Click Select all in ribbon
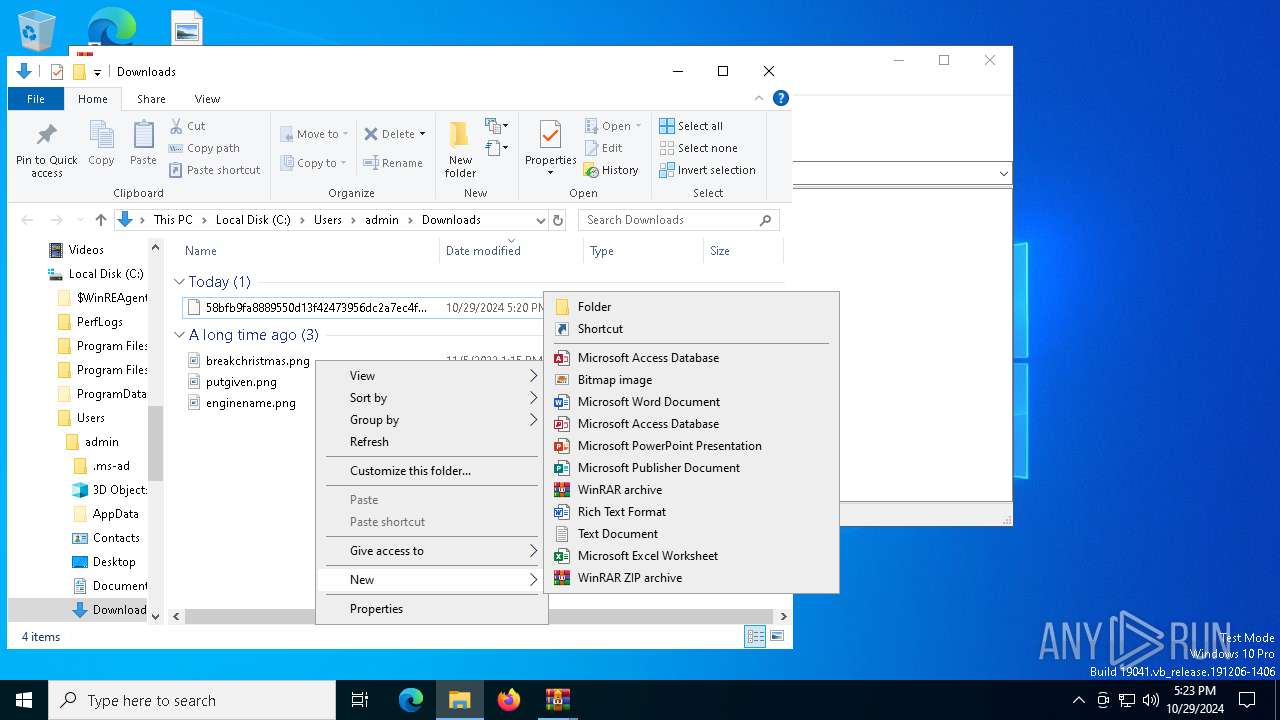This screenshot has width=1280, height=720. [691, 126]
